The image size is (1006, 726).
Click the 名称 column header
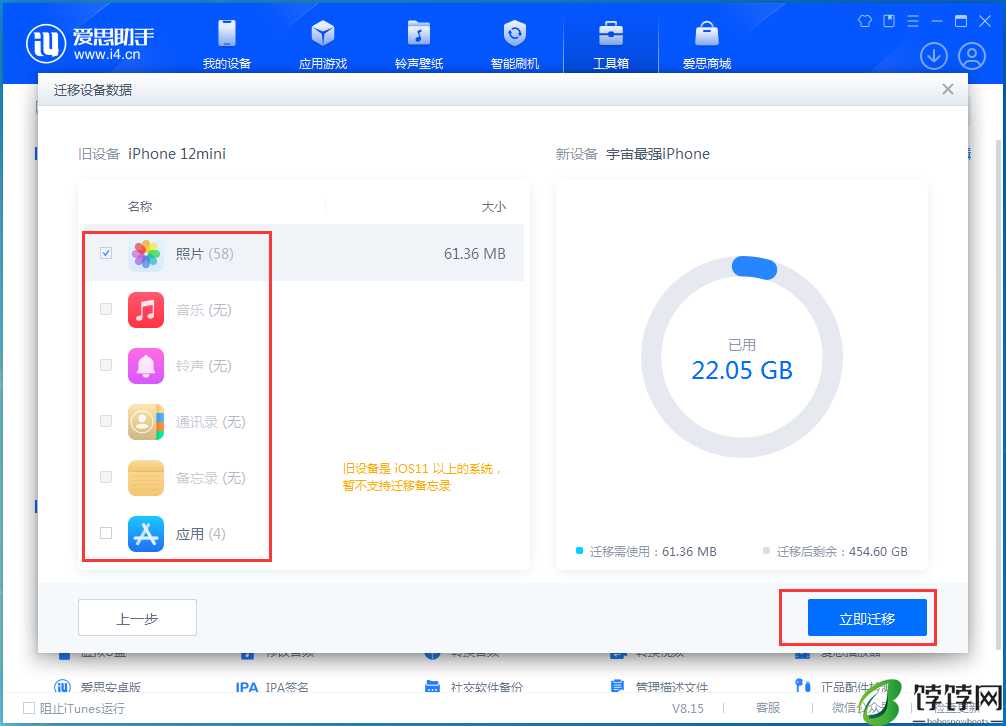click(x=140, y=207)
